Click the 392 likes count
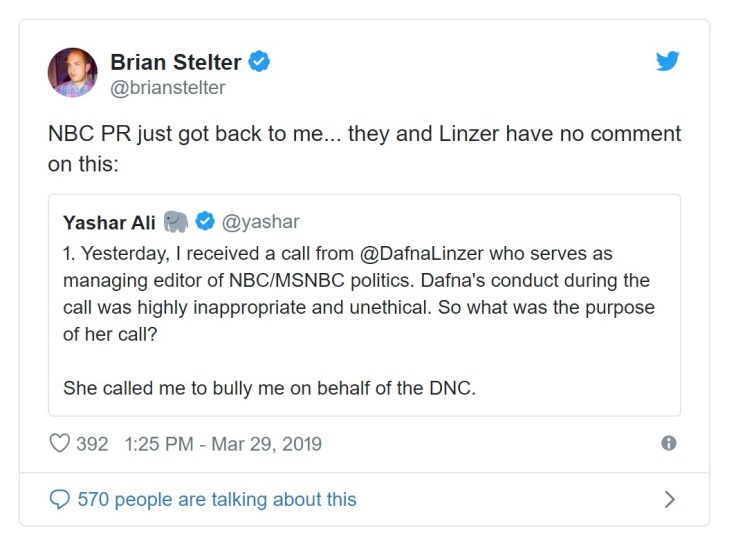736x546 pixels. click(x=92, y=443)
